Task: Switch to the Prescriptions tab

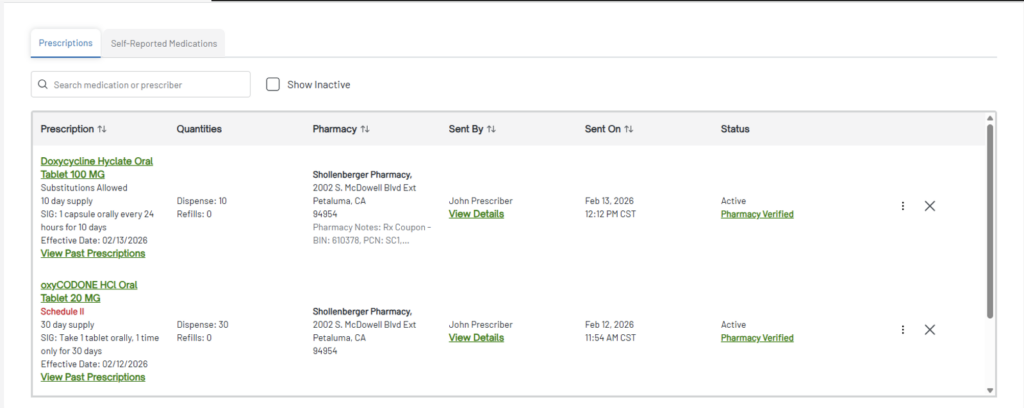Action: [66, 43]
